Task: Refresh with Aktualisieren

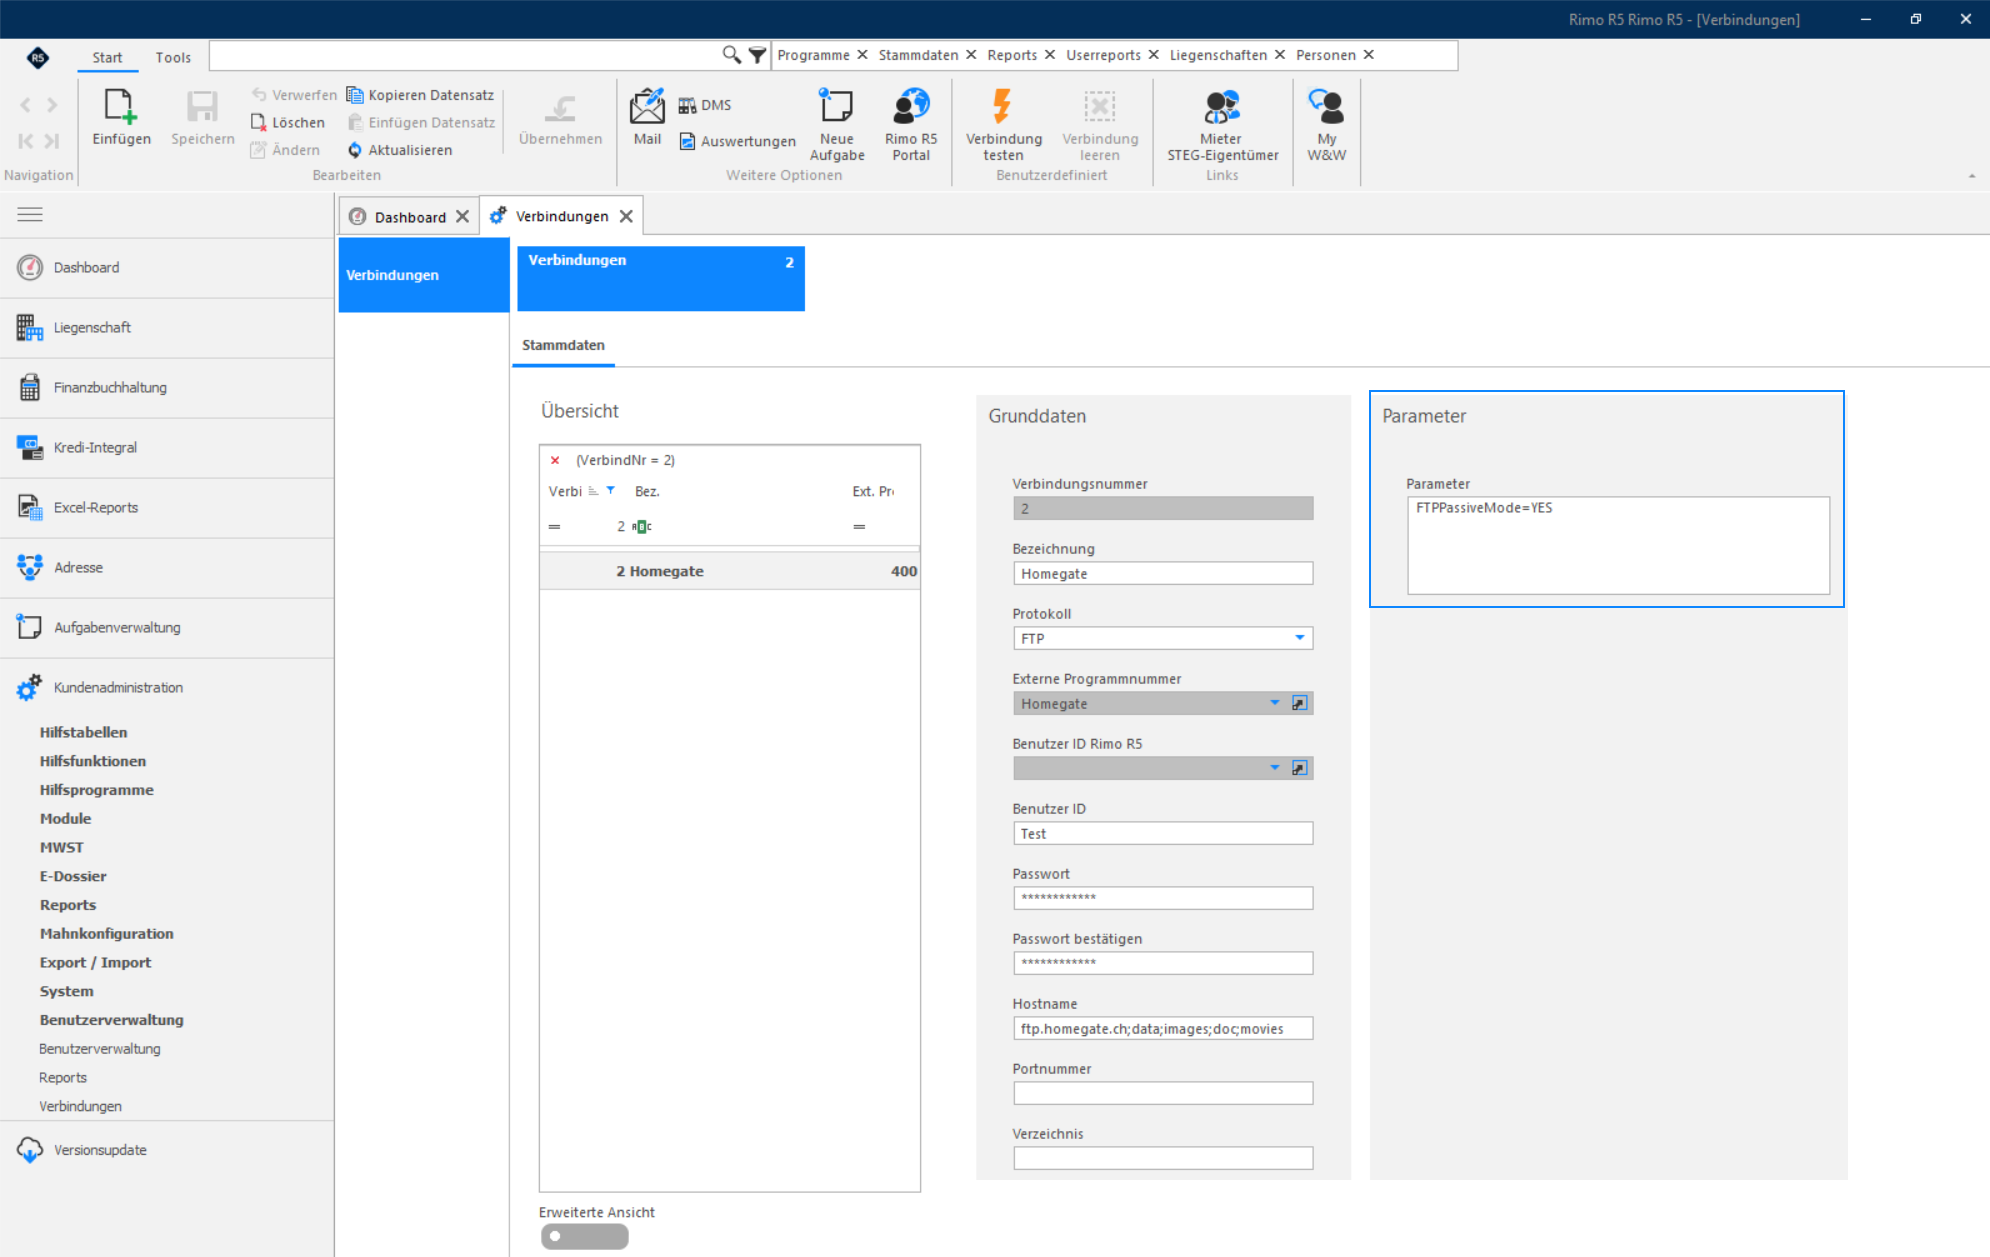Action: 400,150
